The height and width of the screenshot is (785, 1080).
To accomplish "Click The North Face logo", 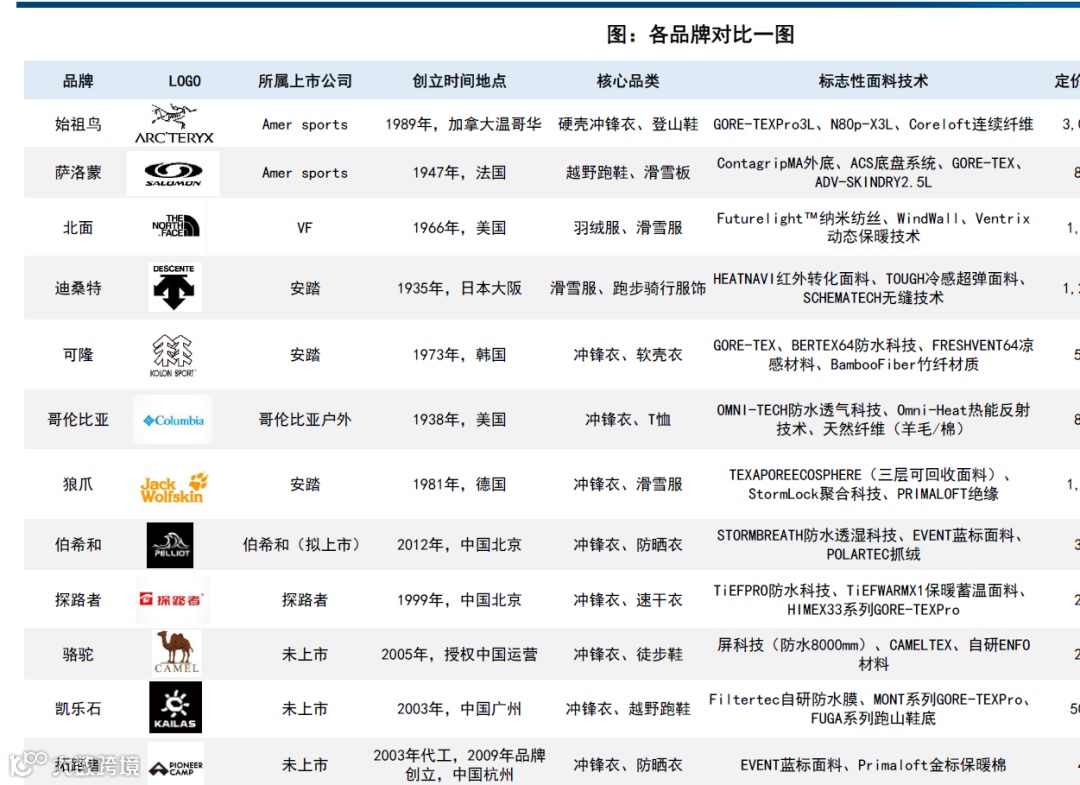I will 176,226.
